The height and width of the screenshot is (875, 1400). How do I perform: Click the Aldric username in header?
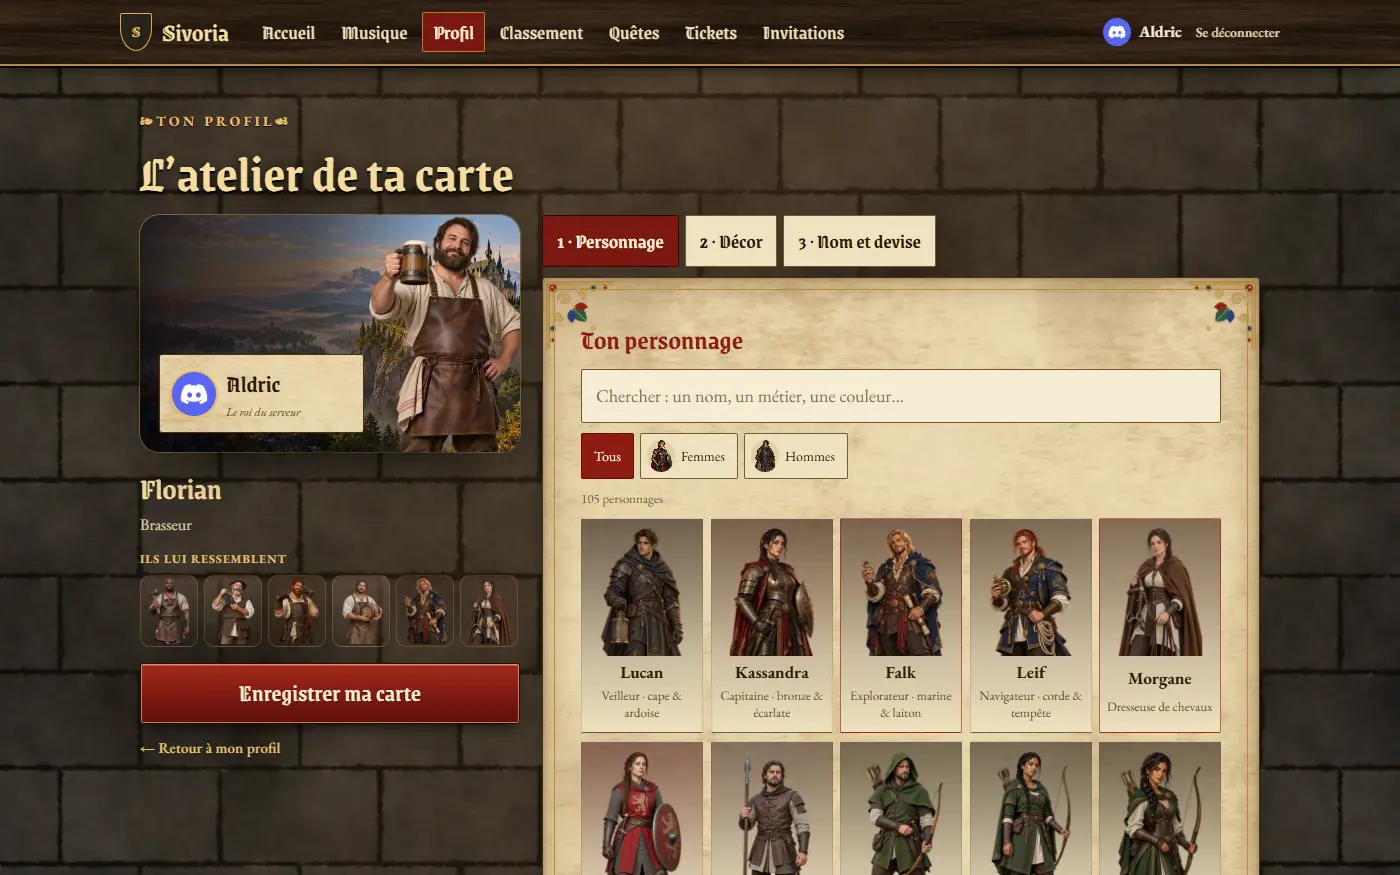coord(1160,32)
